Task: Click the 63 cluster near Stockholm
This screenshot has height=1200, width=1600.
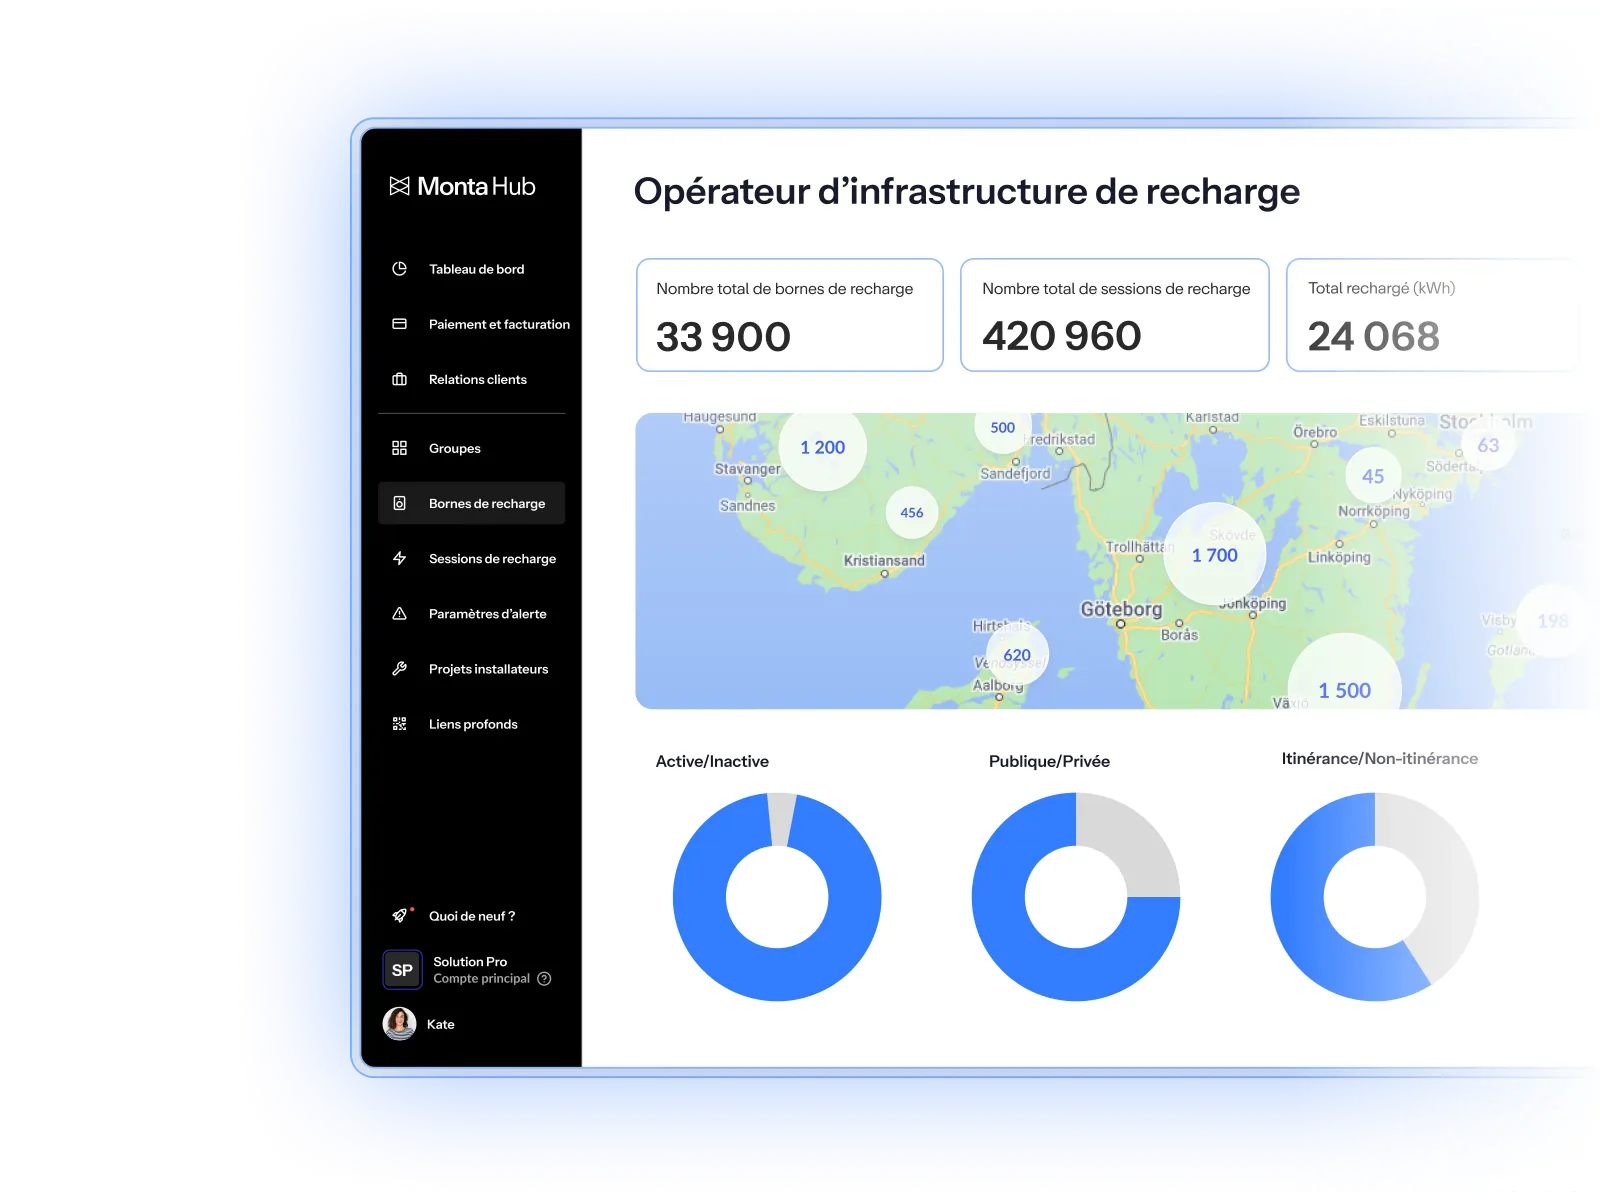Action: 1488,445
